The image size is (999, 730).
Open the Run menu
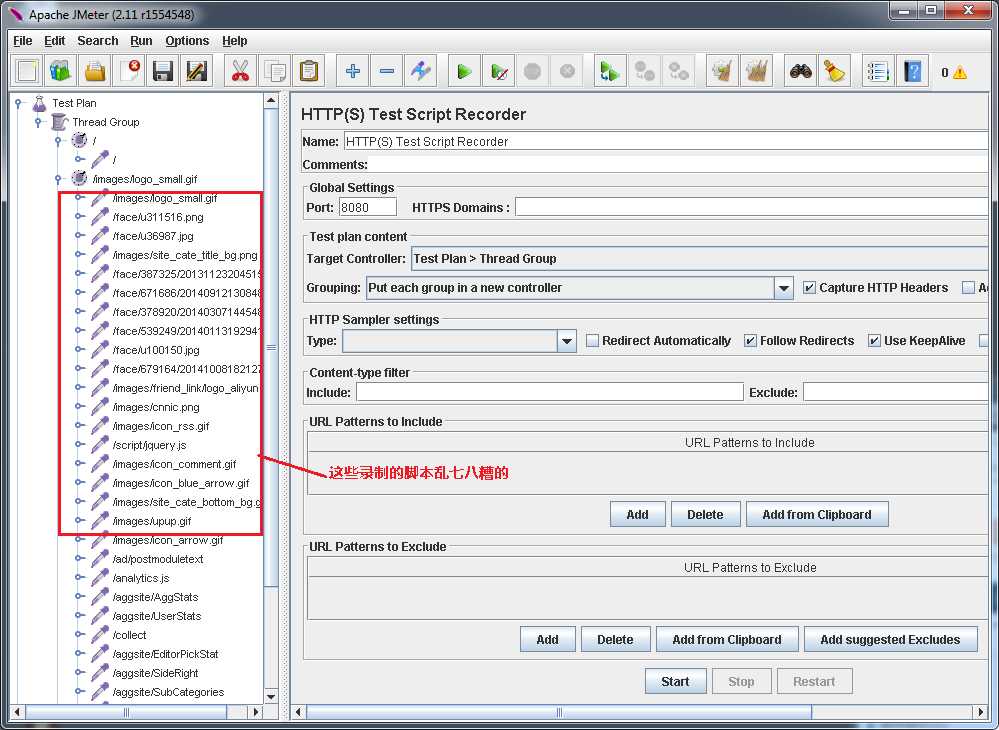pos(141,41)
